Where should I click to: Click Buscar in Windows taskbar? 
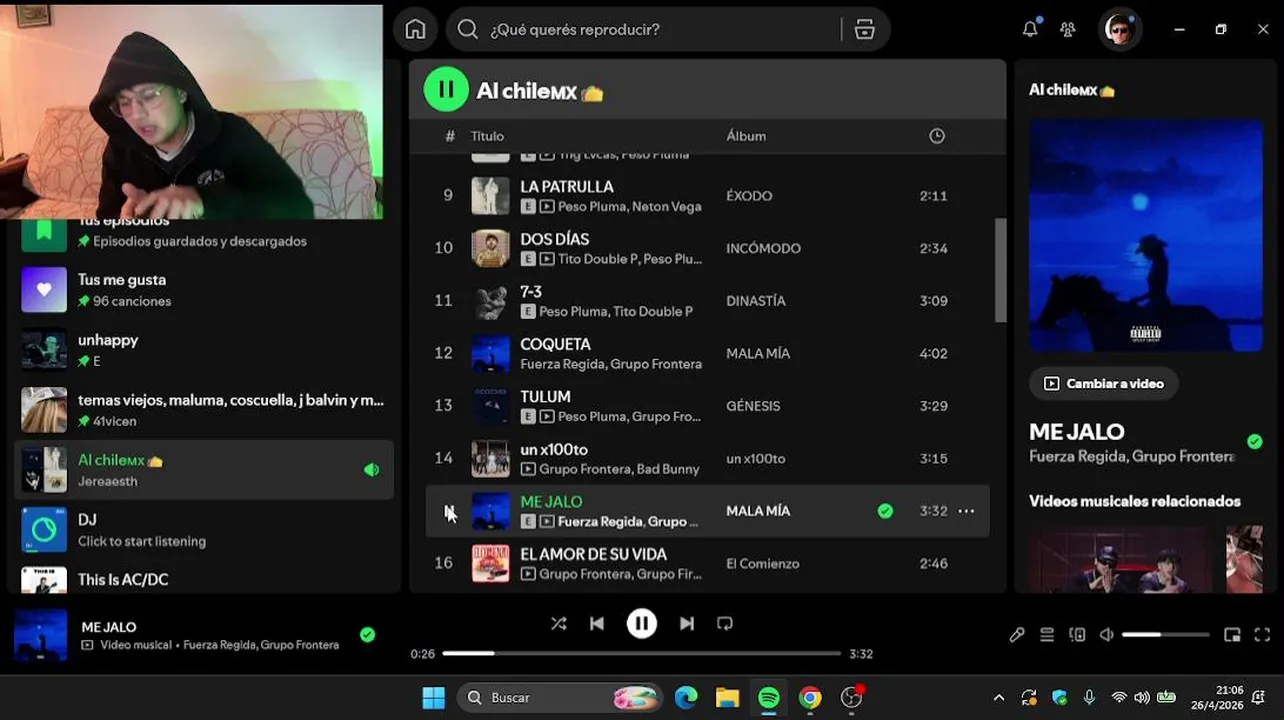point(560,698)
